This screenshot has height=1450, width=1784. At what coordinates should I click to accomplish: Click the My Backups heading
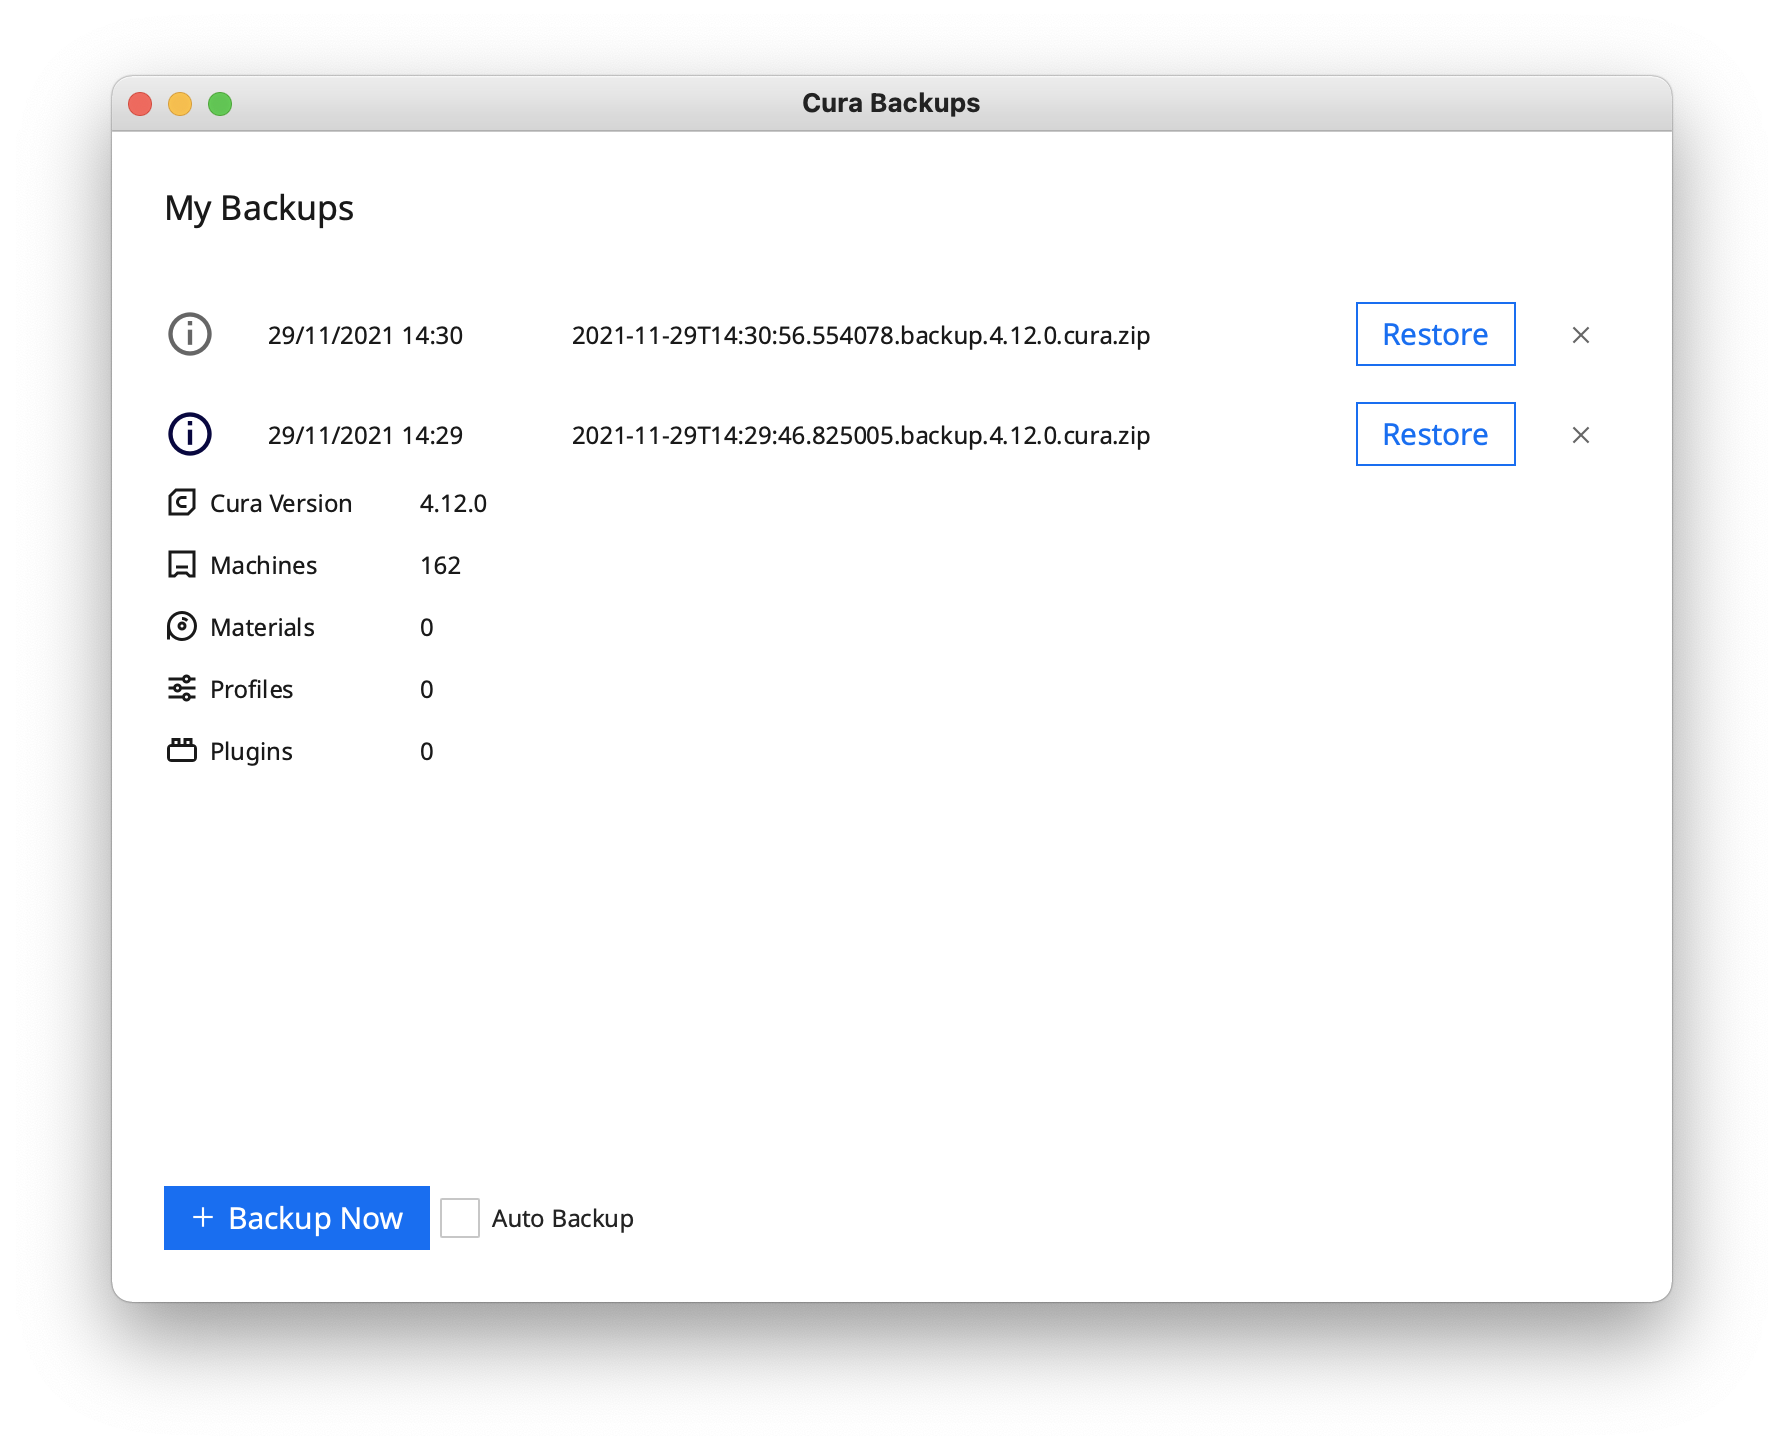coord(259,208)
